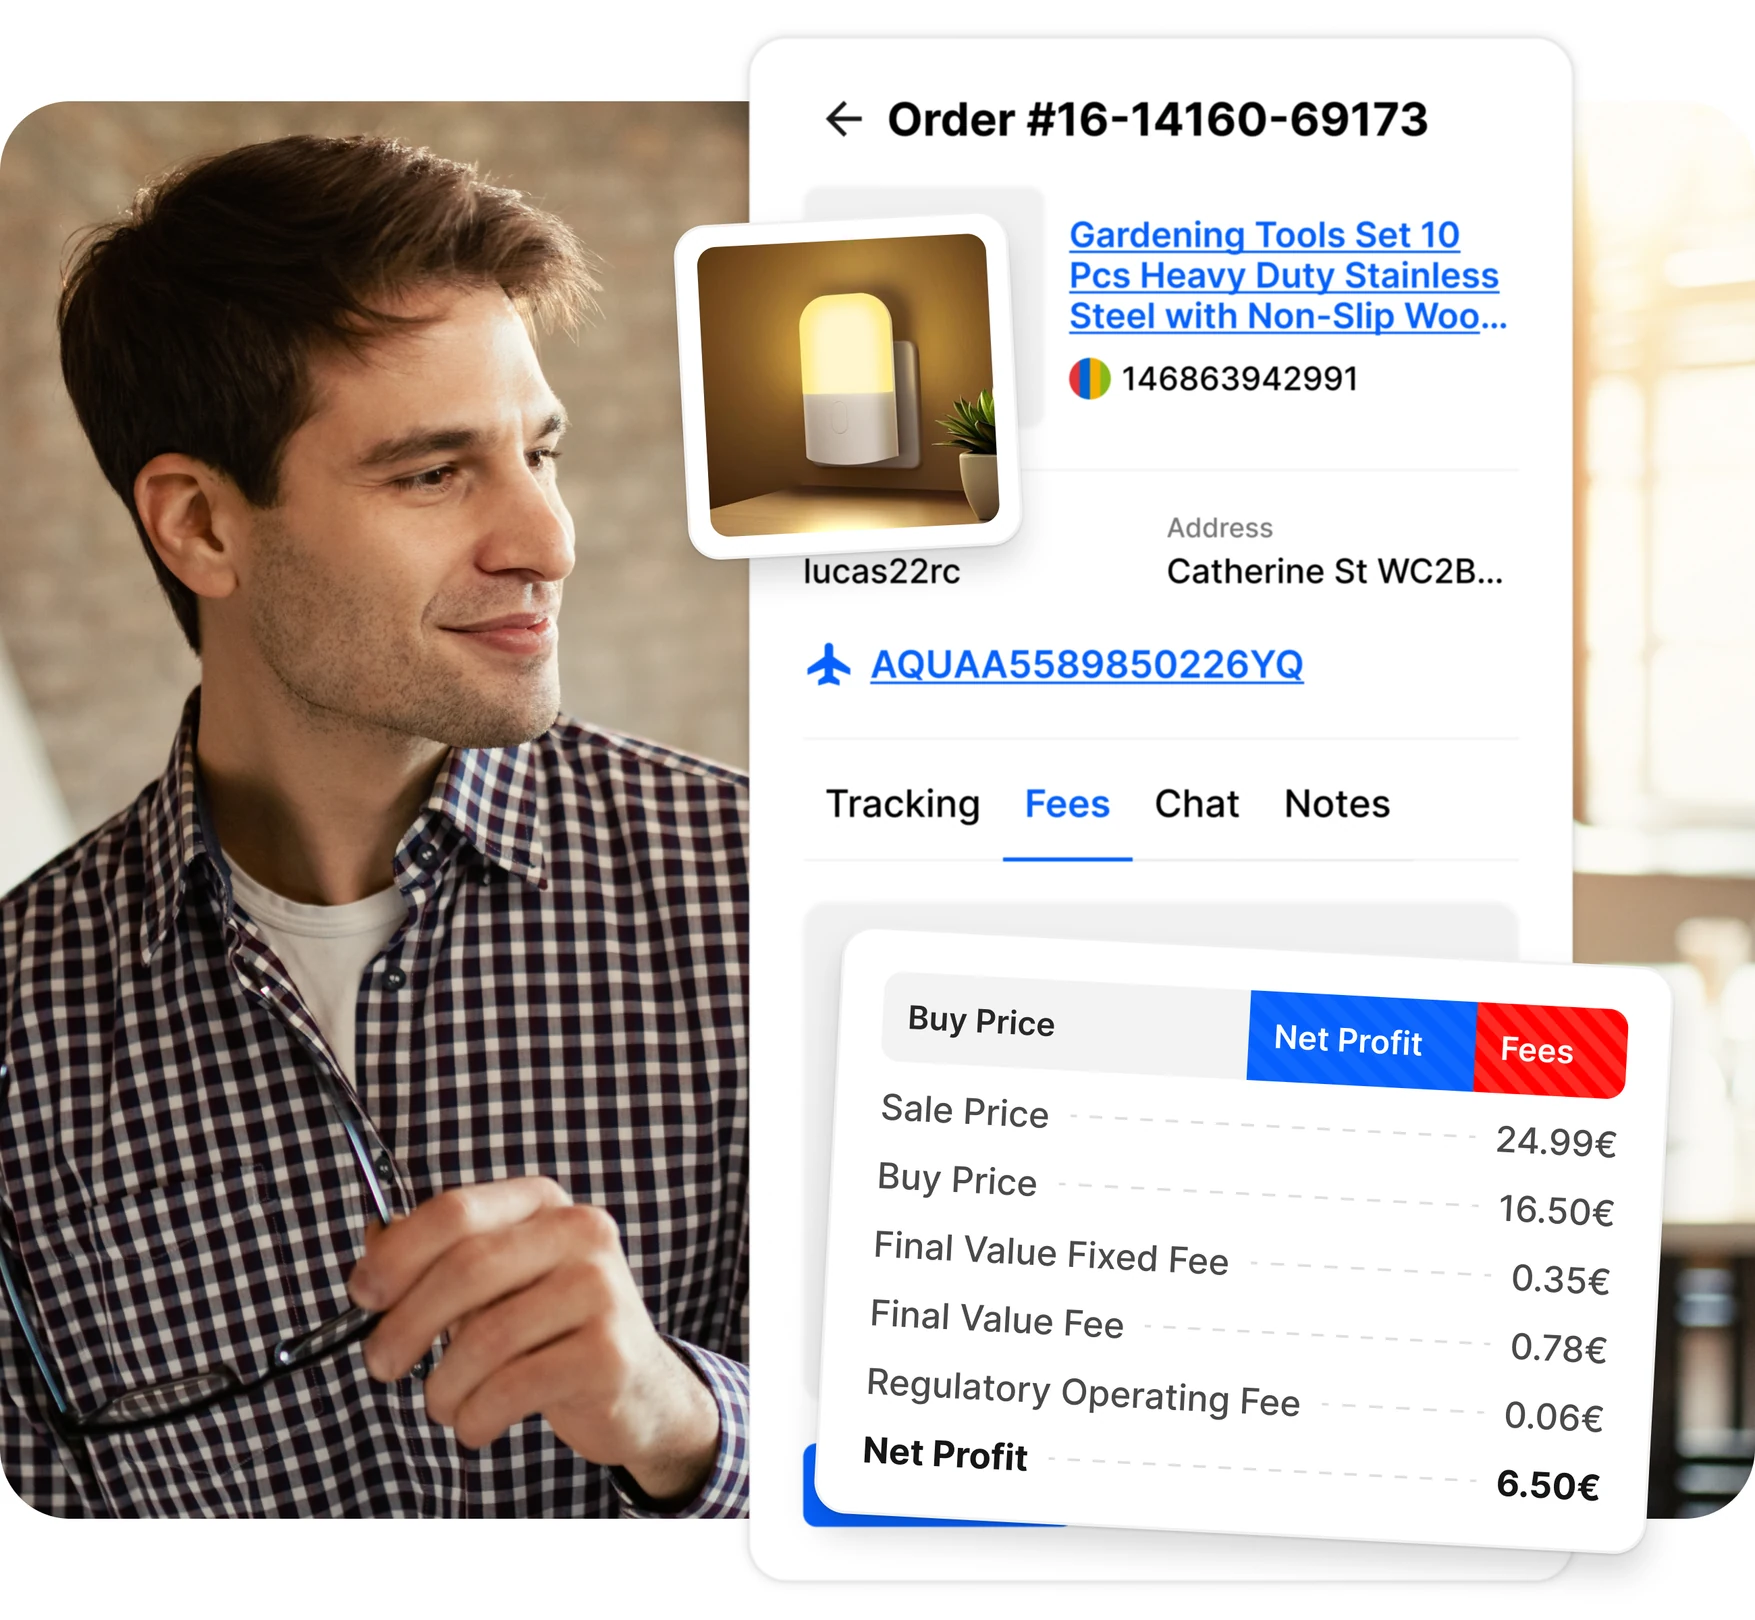Click the red Fees bar segment

click(x=1551, y=1051)
